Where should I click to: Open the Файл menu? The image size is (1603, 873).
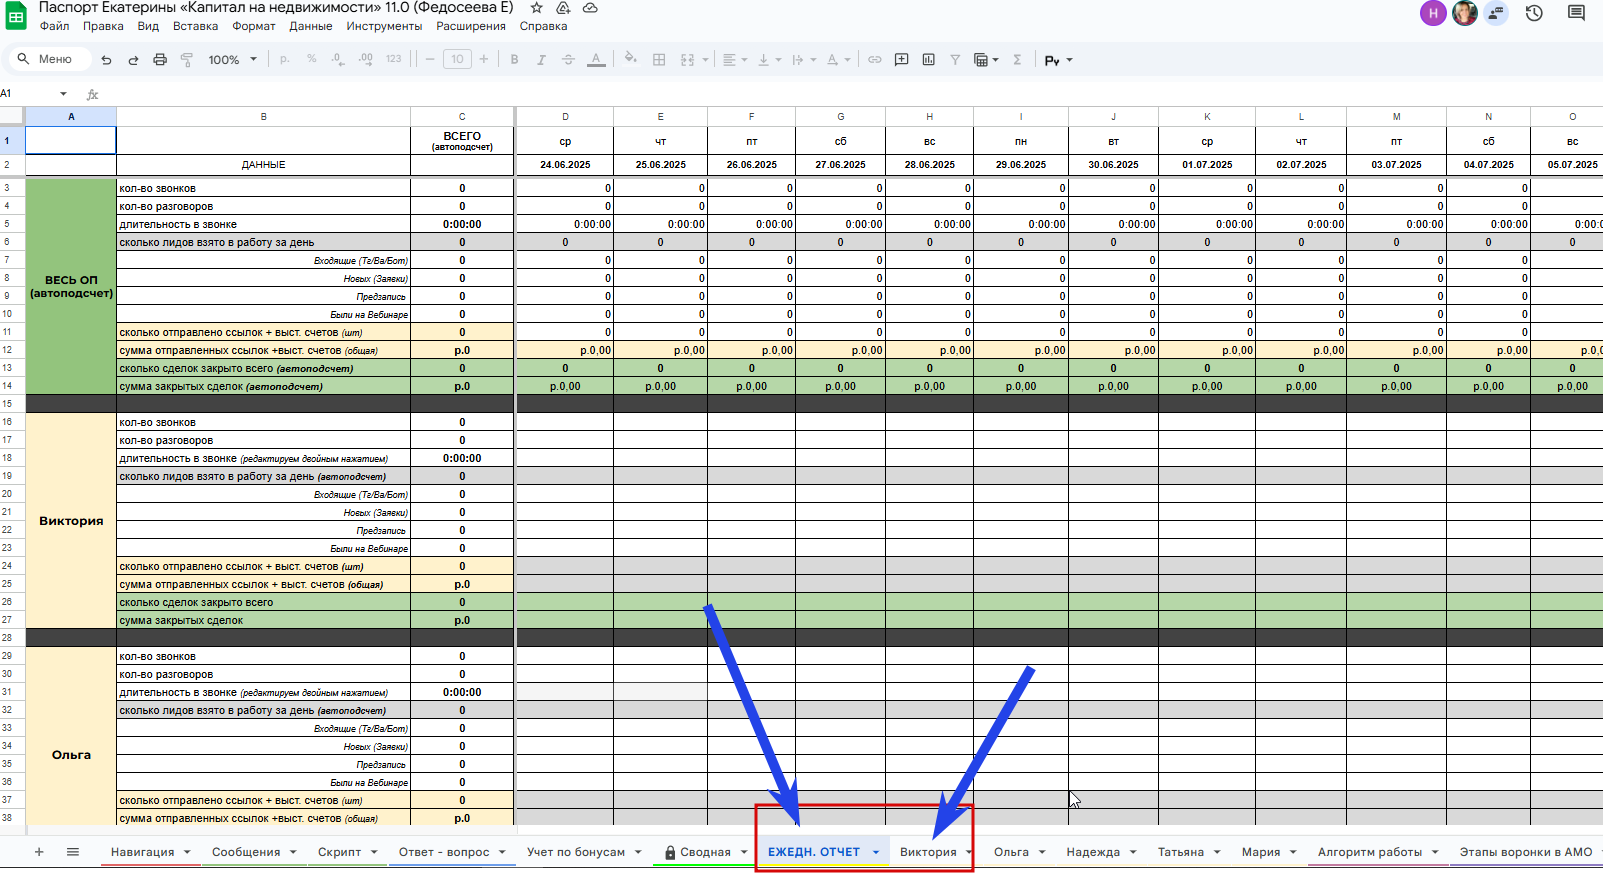point(55,27)
